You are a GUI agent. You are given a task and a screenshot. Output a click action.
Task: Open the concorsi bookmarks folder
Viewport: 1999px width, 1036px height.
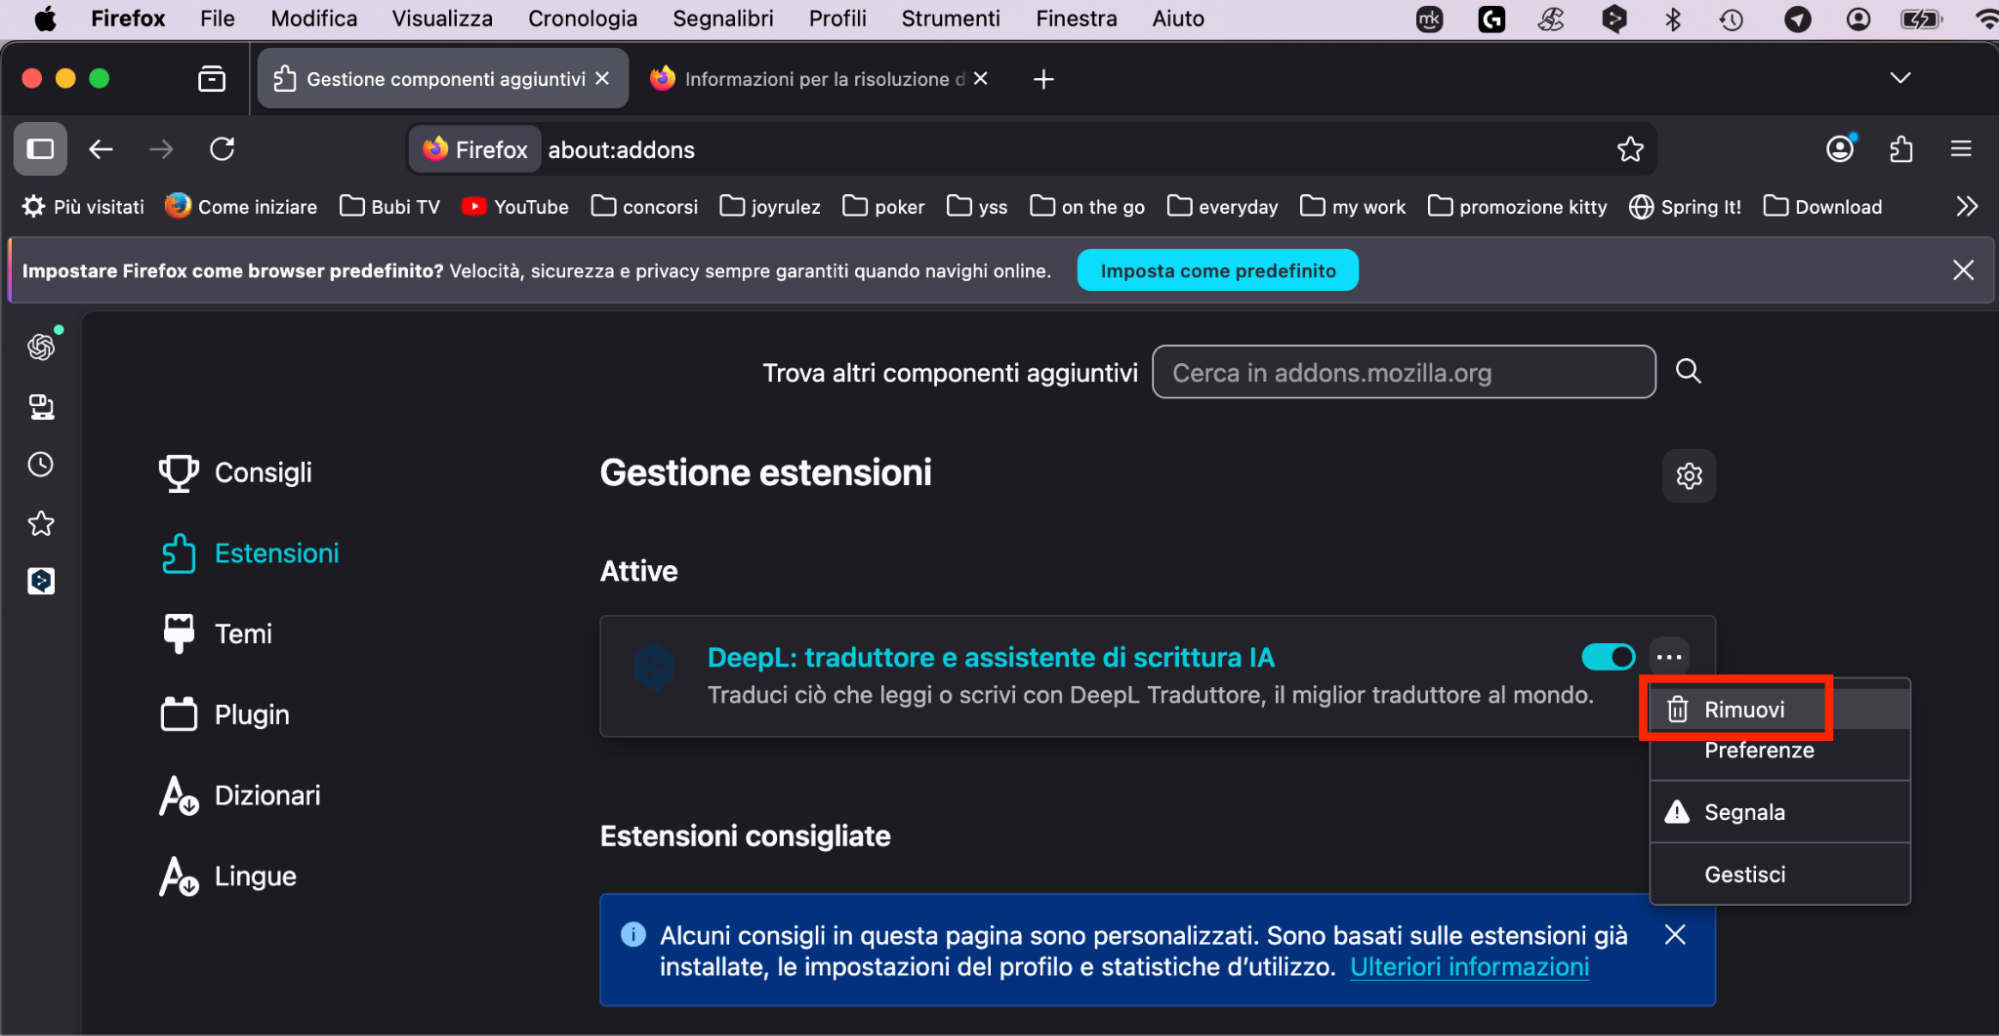pos(645,206)
